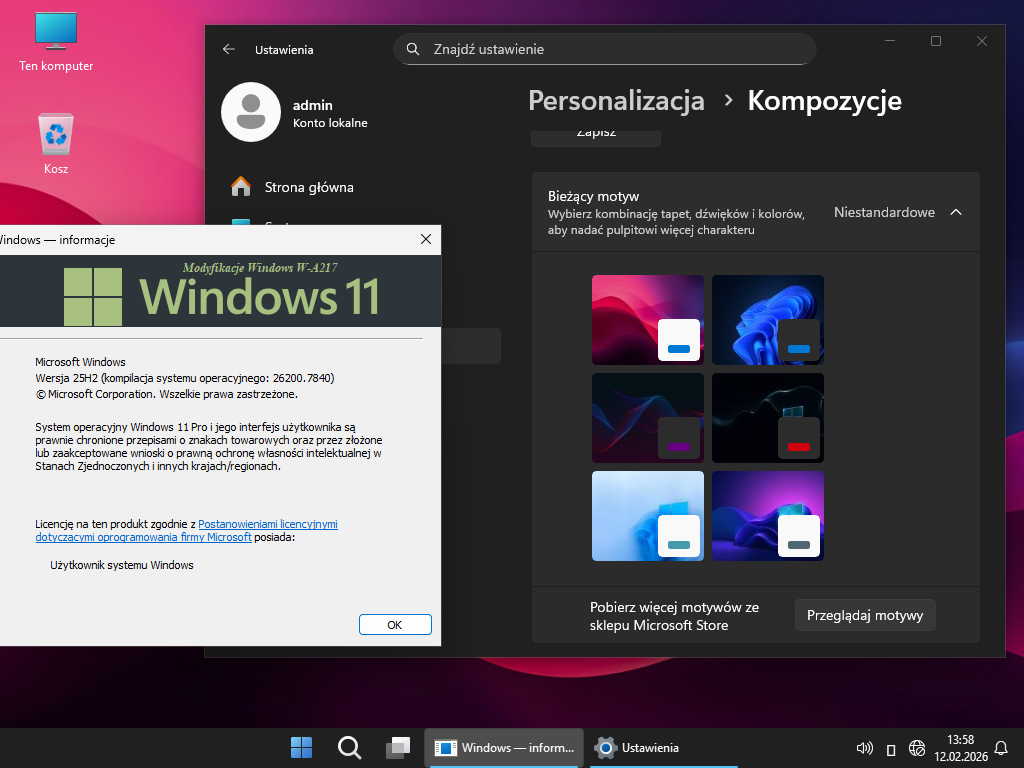This screenshot has width=1024, height=768.
Task: Select Strona główna in the sidebar
Action: click(x=308, y=187)
